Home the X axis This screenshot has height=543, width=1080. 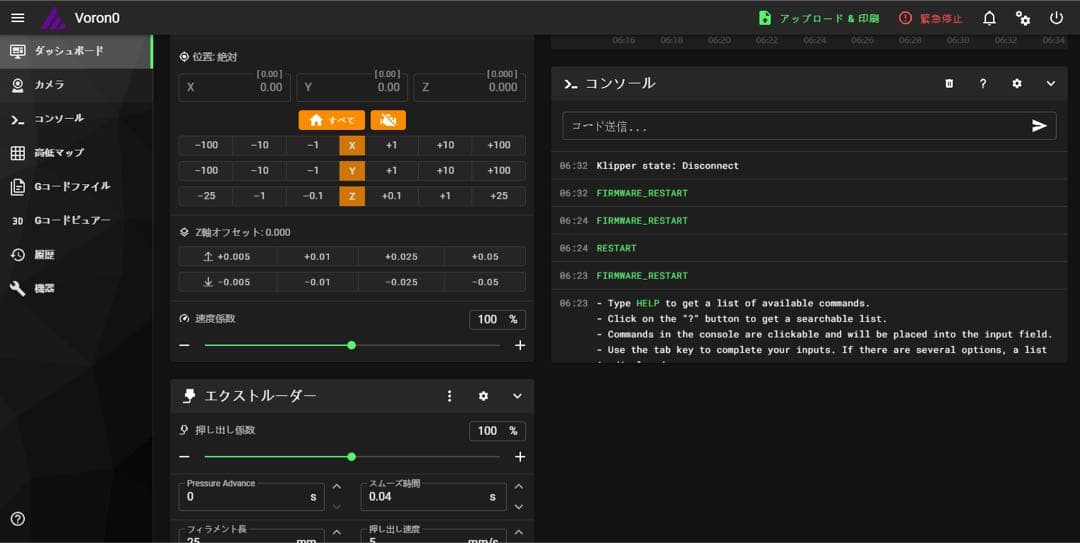point(352,145)
